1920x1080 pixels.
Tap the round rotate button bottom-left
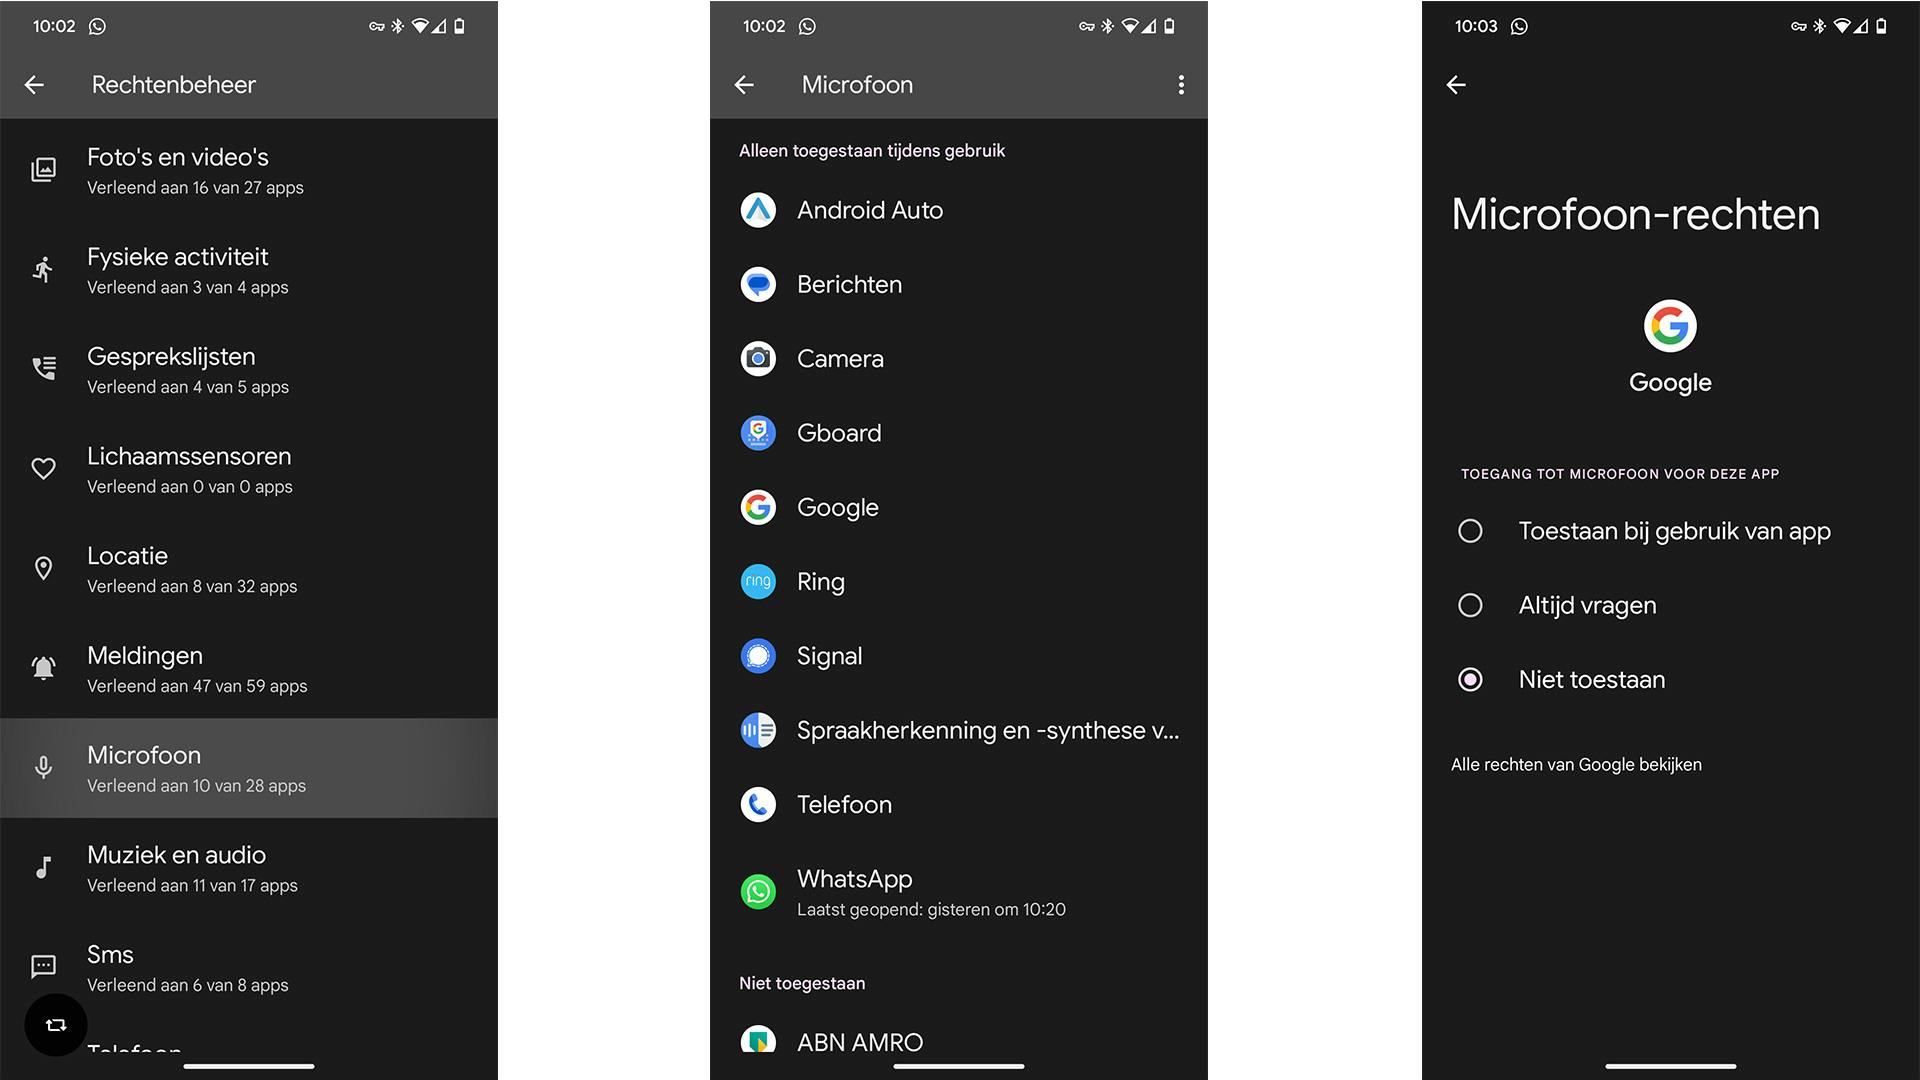[56, 1025]
